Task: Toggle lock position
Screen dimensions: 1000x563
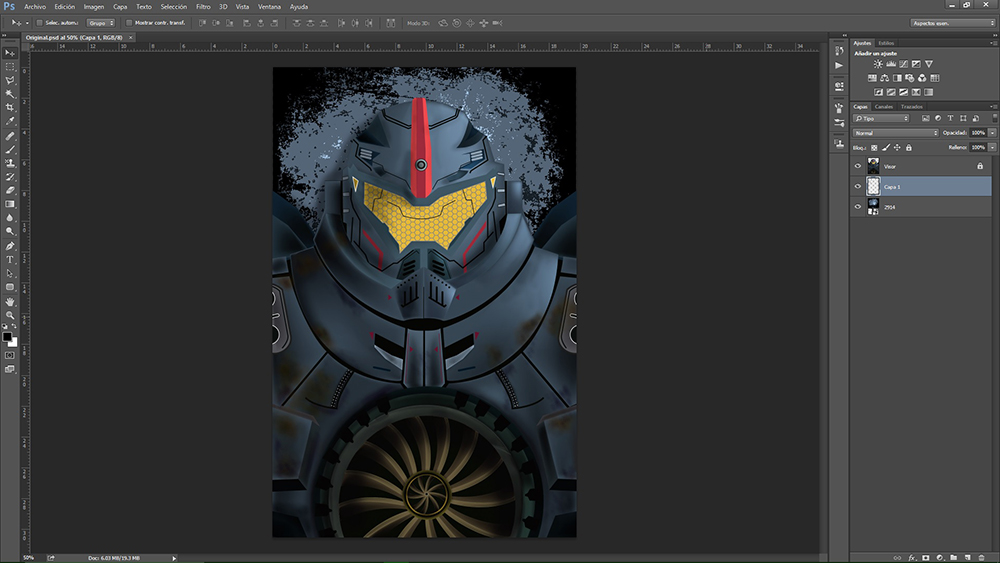Action: [897, 148]
